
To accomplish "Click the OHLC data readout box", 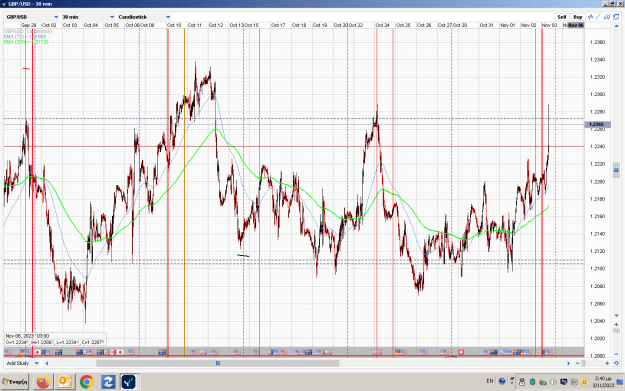I will pyautogui.click(x=55, y=339).
